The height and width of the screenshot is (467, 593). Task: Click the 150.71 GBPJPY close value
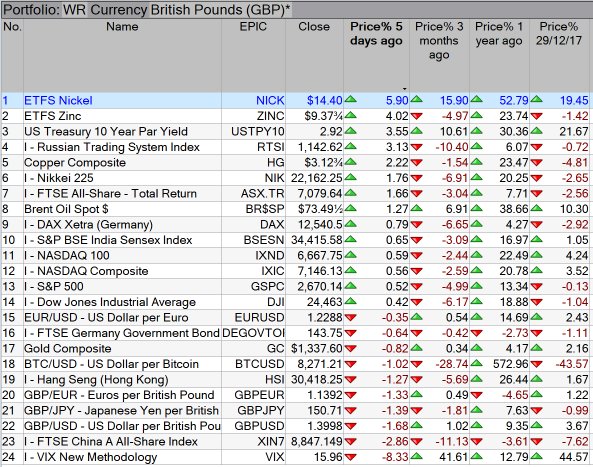point(328,410)
